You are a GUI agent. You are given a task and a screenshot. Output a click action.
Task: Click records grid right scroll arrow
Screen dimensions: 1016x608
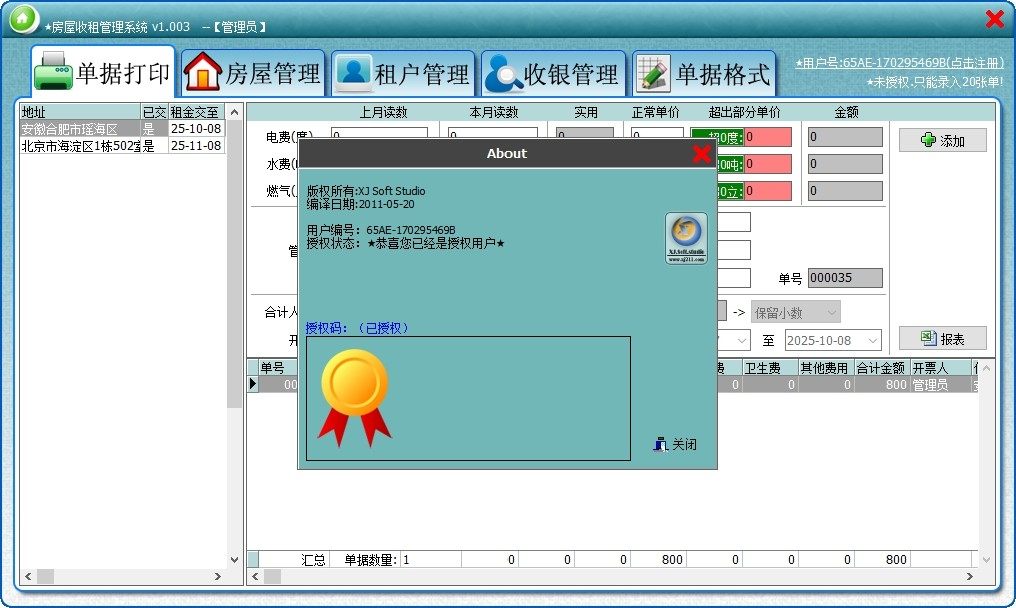(969, 576)
